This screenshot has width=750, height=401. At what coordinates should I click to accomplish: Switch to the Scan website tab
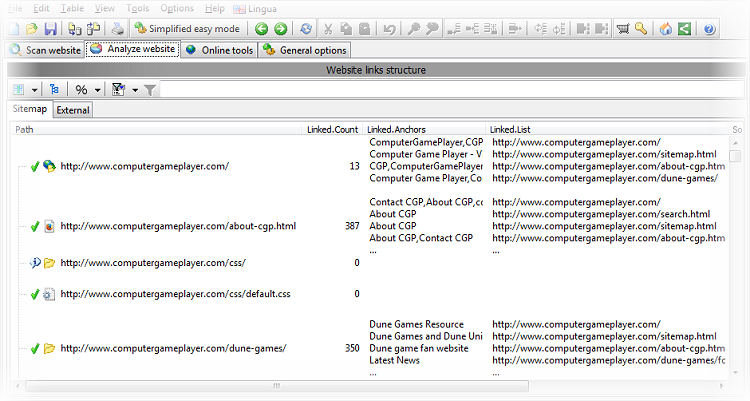(45, 50)
